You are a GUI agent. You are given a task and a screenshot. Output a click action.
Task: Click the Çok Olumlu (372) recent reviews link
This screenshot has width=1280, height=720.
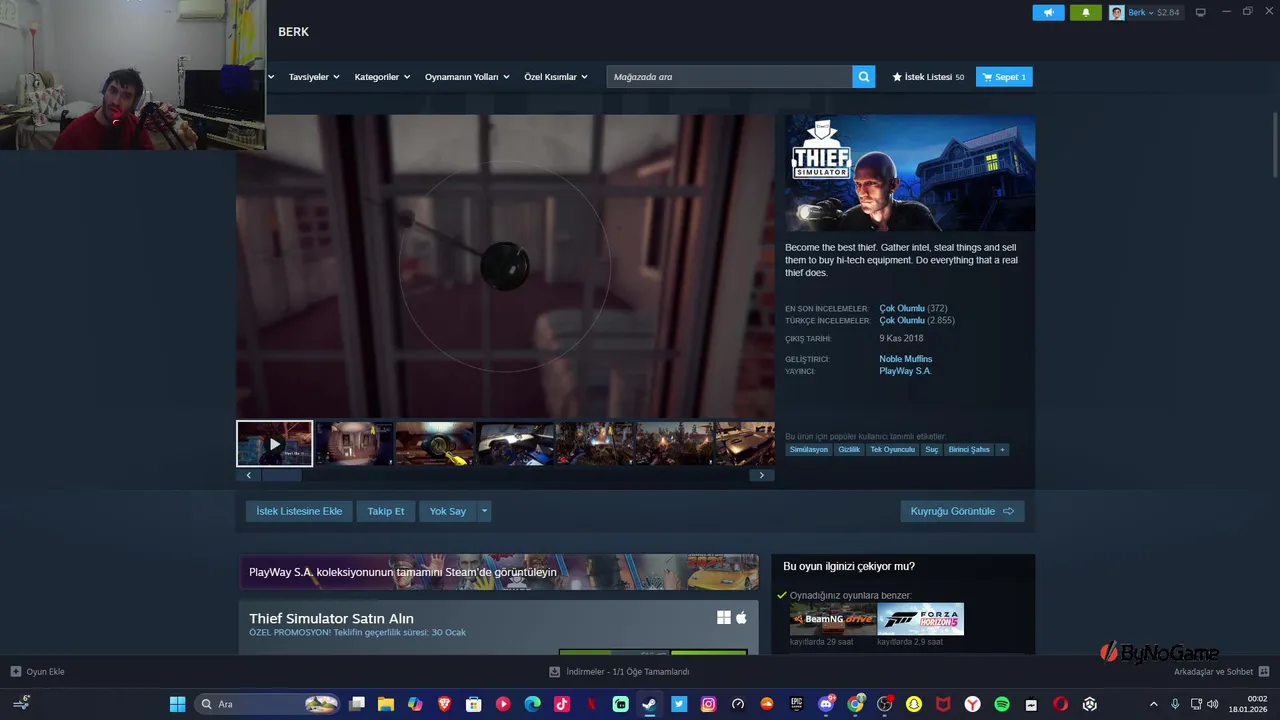point(912,308)
